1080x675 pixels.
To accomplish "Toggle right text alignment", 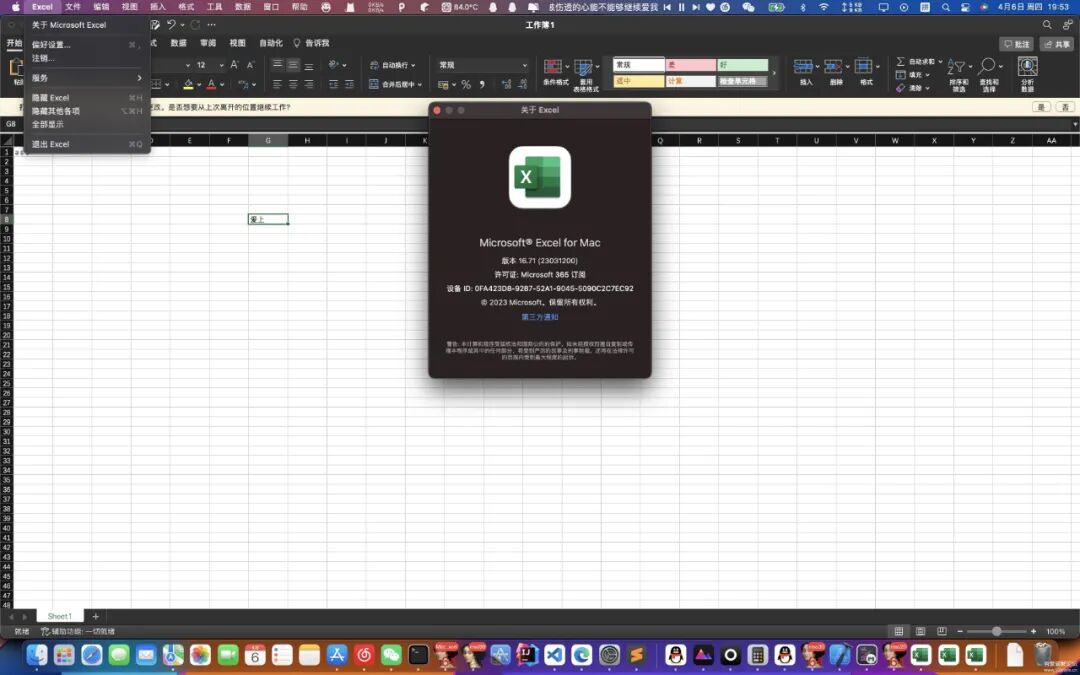I will click(309, 85).
